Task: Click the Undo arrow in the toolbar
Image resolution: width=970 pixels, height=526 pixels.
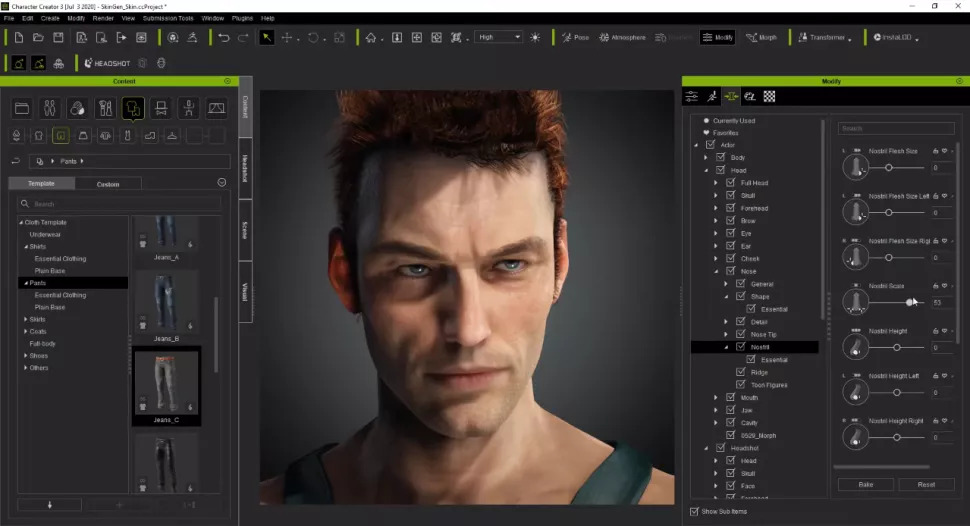Action: click(223, 38)
